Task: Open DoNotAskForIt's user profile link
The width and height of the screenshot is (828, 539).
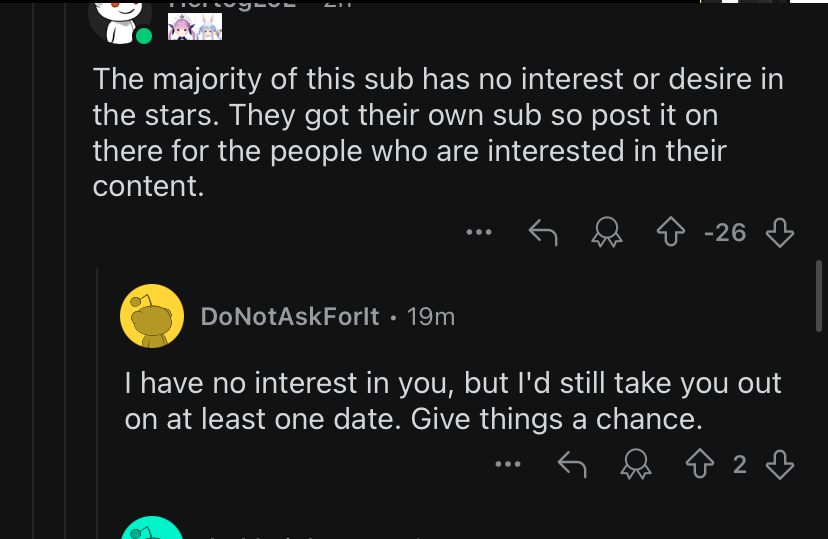Action: tap(290, 317)
